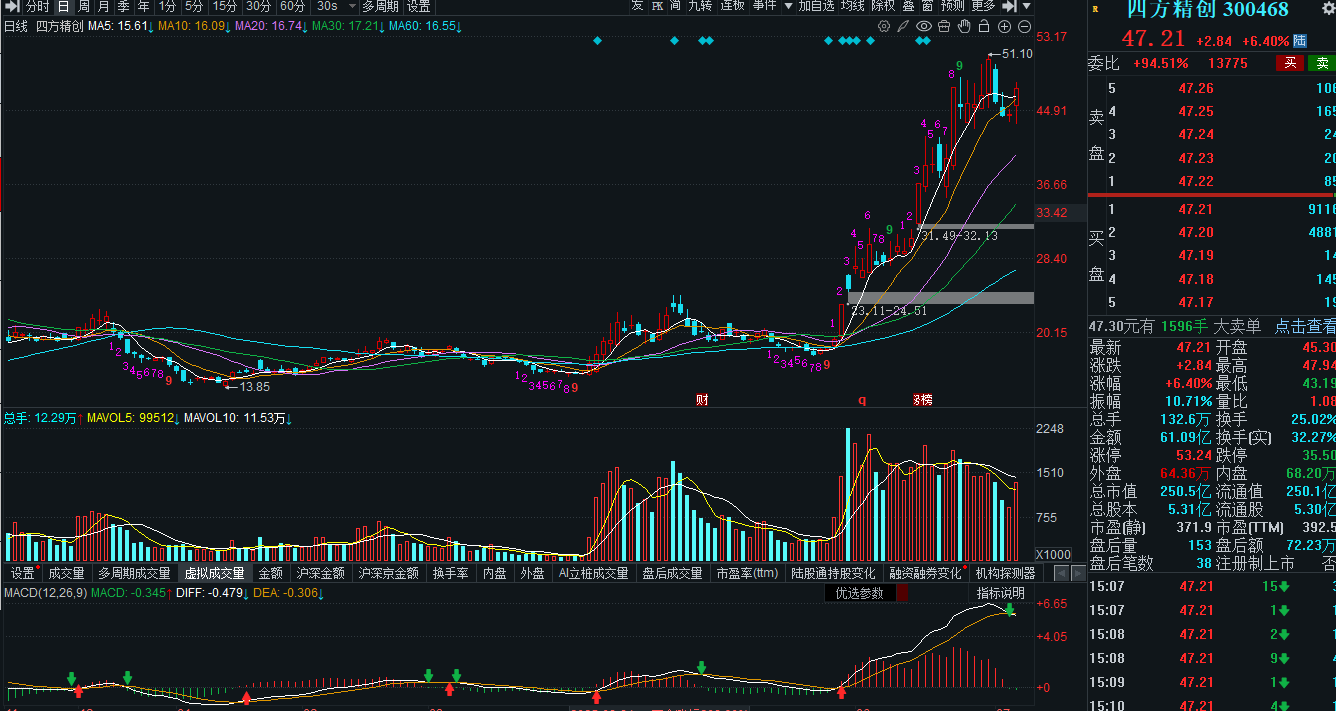The image size is (1336, 711).
Task: Select 融资融券变化 indicator tab
Action: pos(925,573)
